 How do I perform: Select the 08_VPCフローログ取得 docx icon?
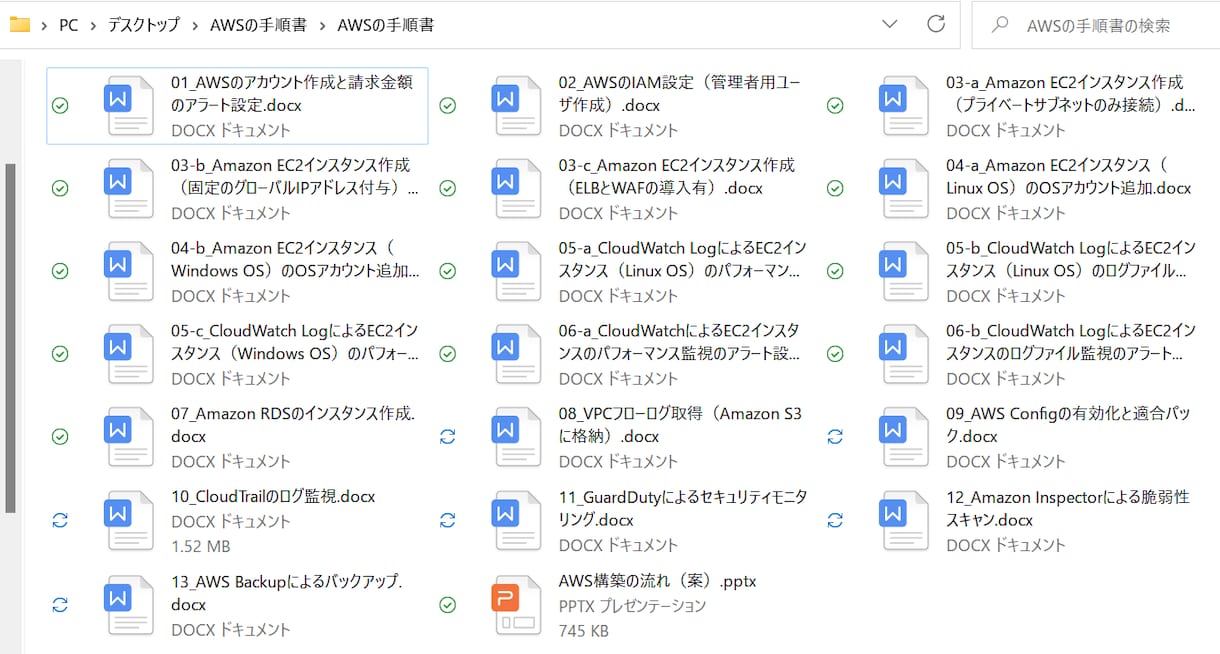coord(517,437)
